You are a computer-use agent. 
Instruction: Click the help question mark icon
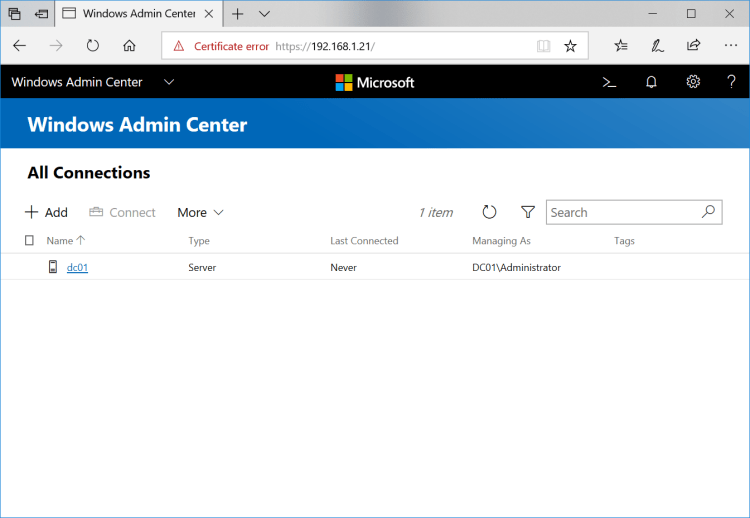coord(731,82)
